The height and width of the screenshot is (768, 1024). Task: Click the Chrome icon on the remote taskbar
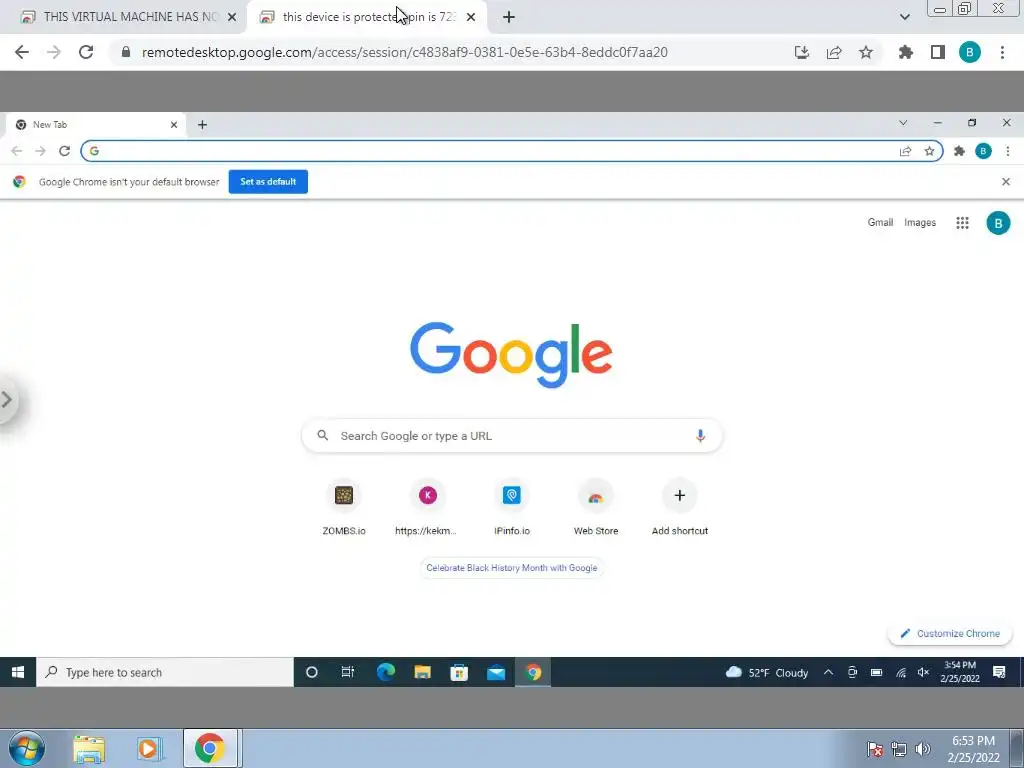point(533,672)
